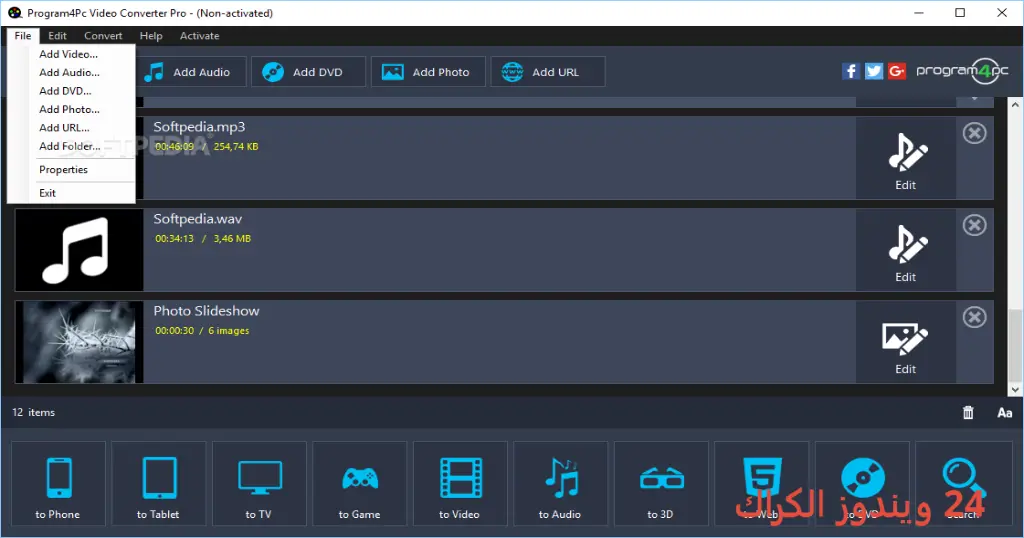Convert to Video format
1024x538 pixels.
pos(460,483)
